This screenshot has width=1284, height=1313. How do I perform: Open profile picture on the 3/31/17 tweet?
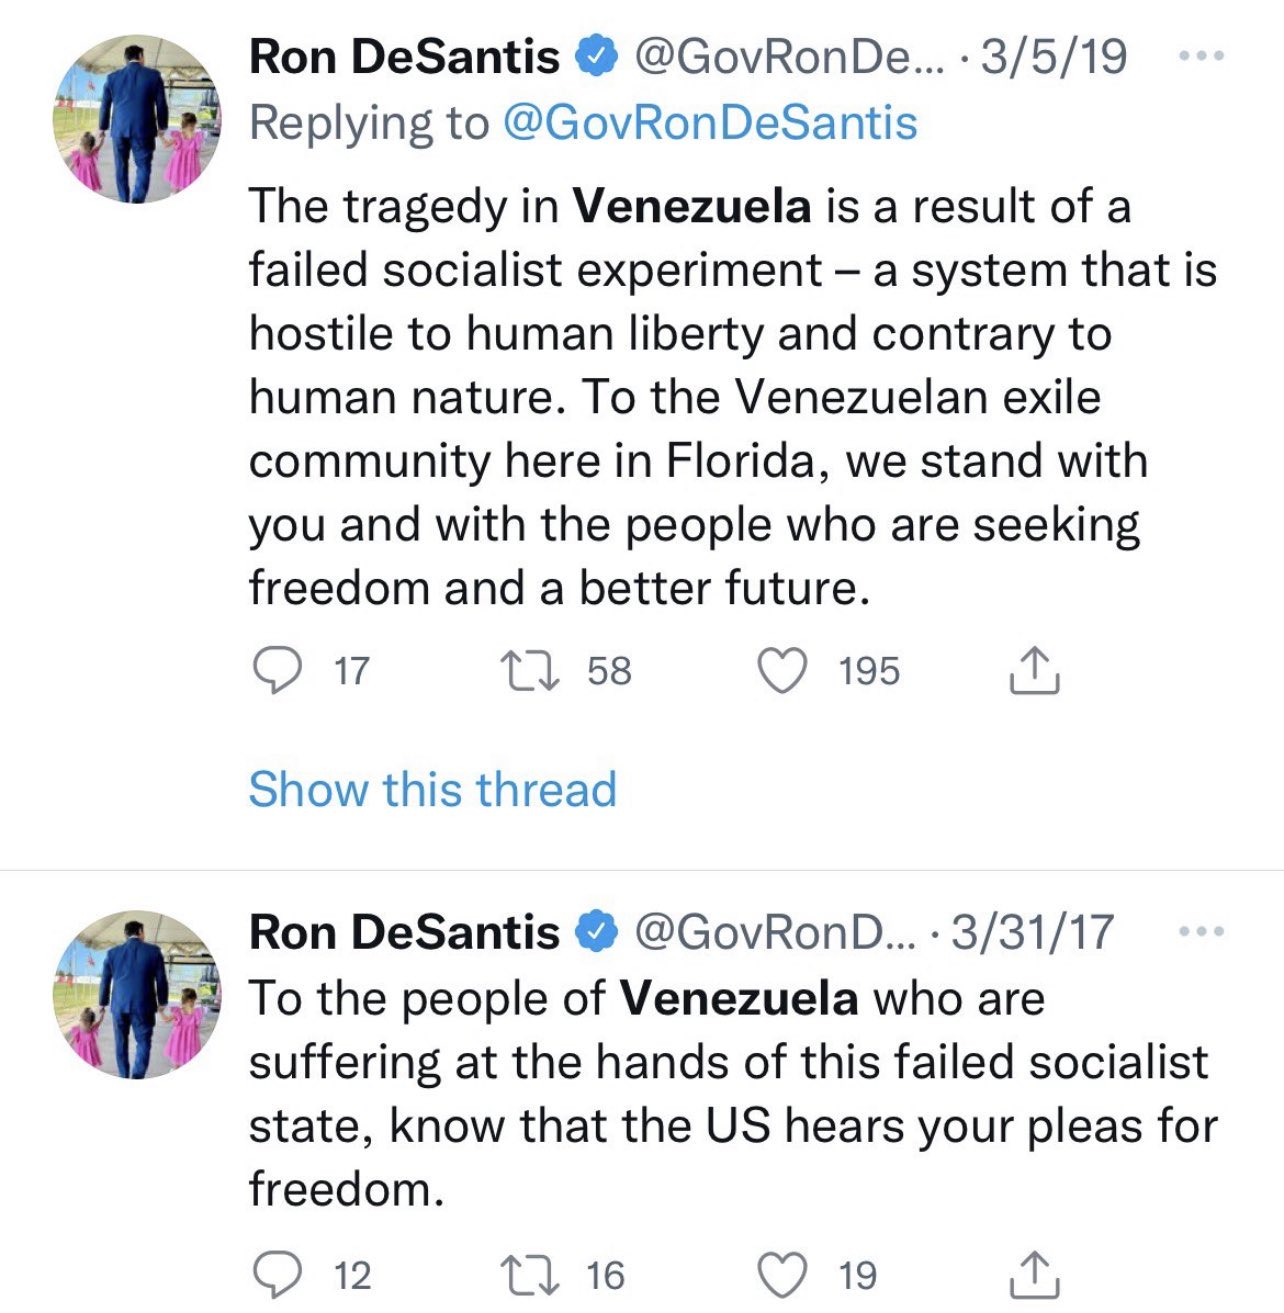(x=137, y=994)
